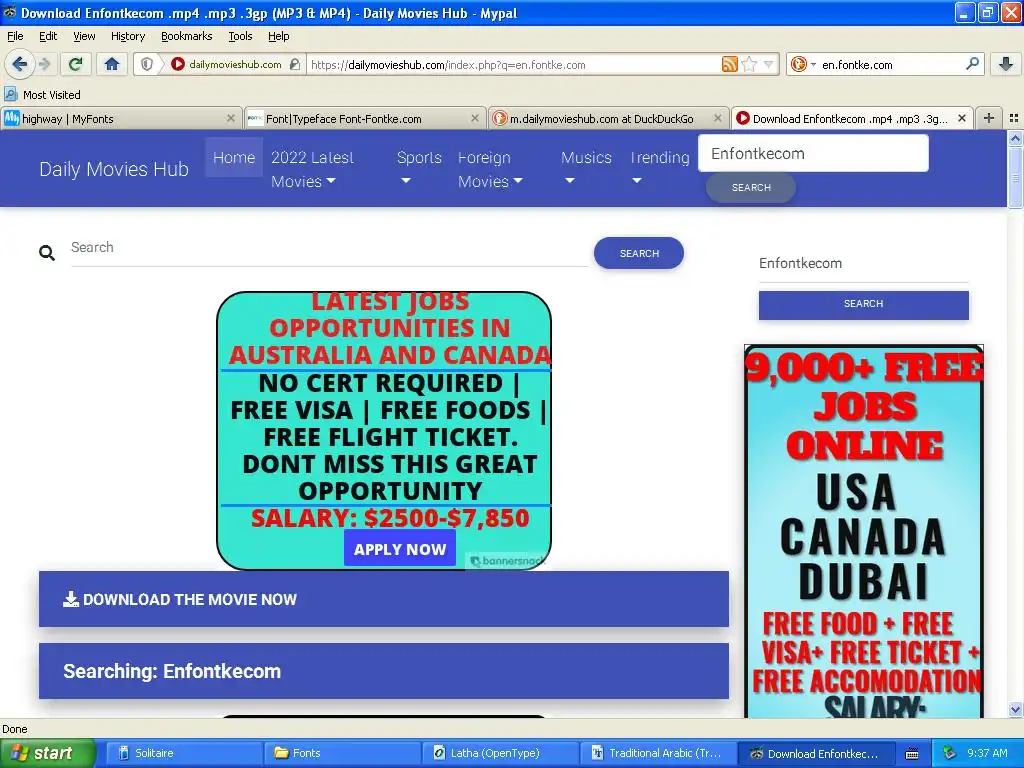Open the Most Visited bookmarks folder

pyautogui.click(x=42, y=95)
